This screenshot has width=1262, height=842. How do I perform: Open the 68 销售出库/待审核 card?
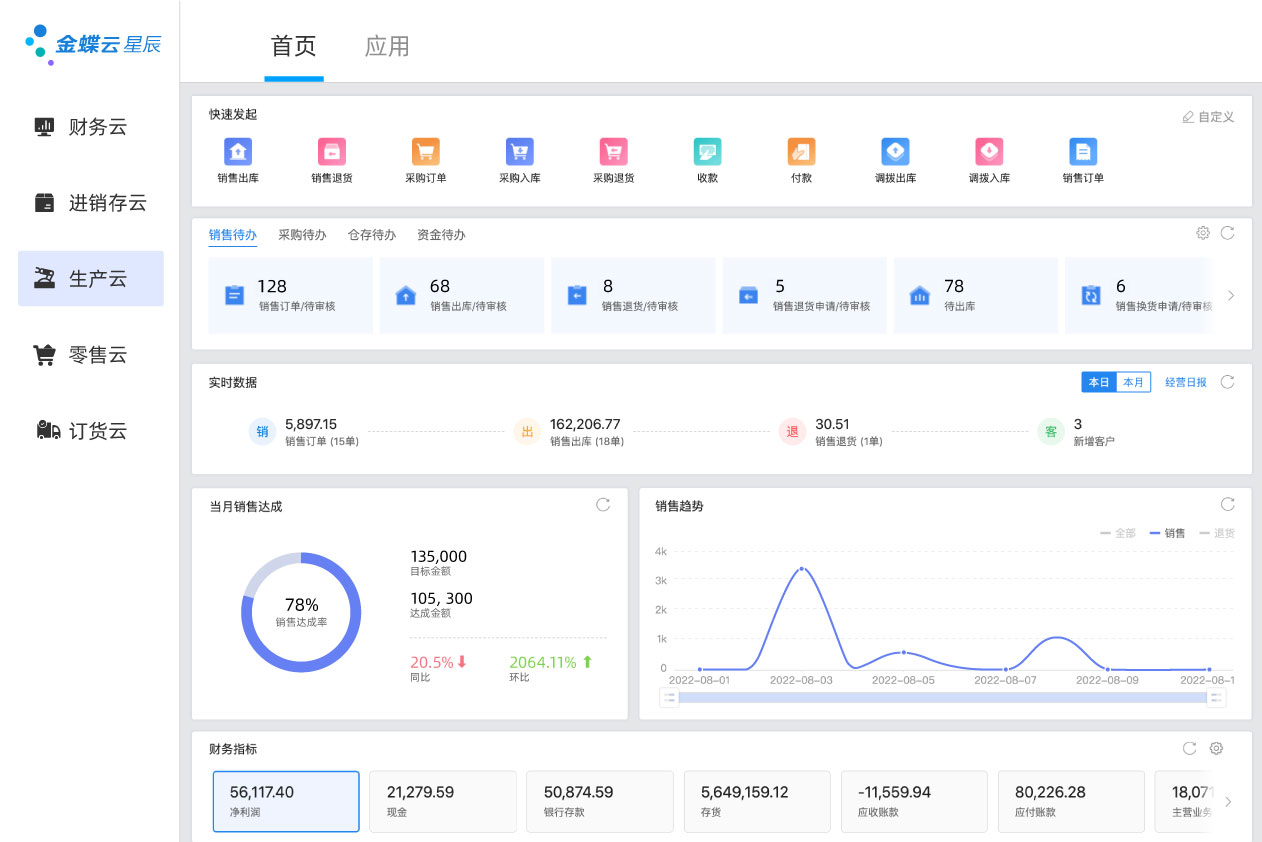tap(462, 295)
